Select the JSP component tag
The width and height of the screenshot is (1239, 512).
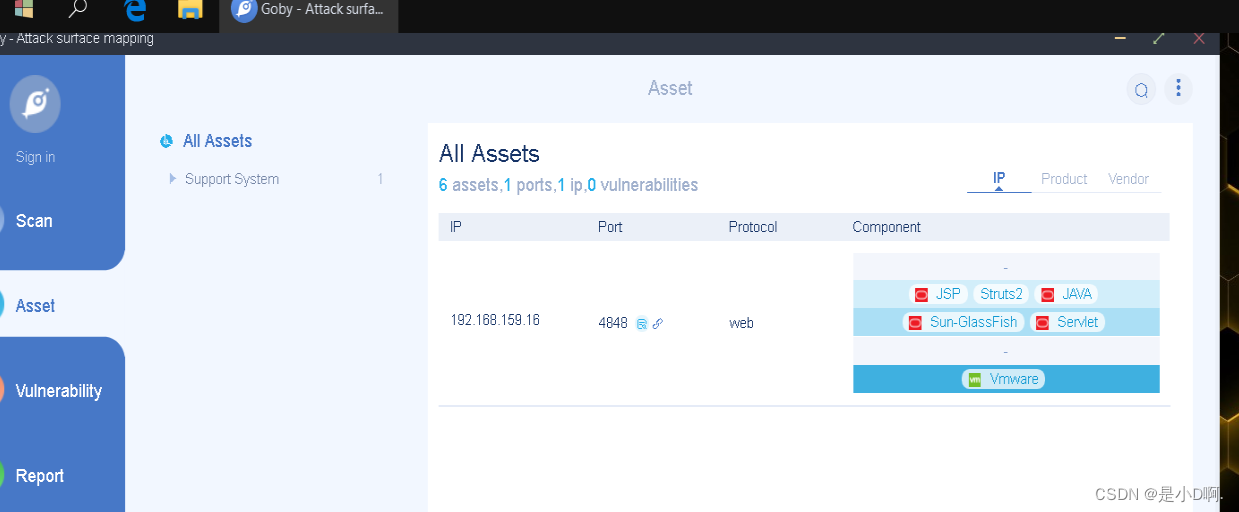coord(938,294)
